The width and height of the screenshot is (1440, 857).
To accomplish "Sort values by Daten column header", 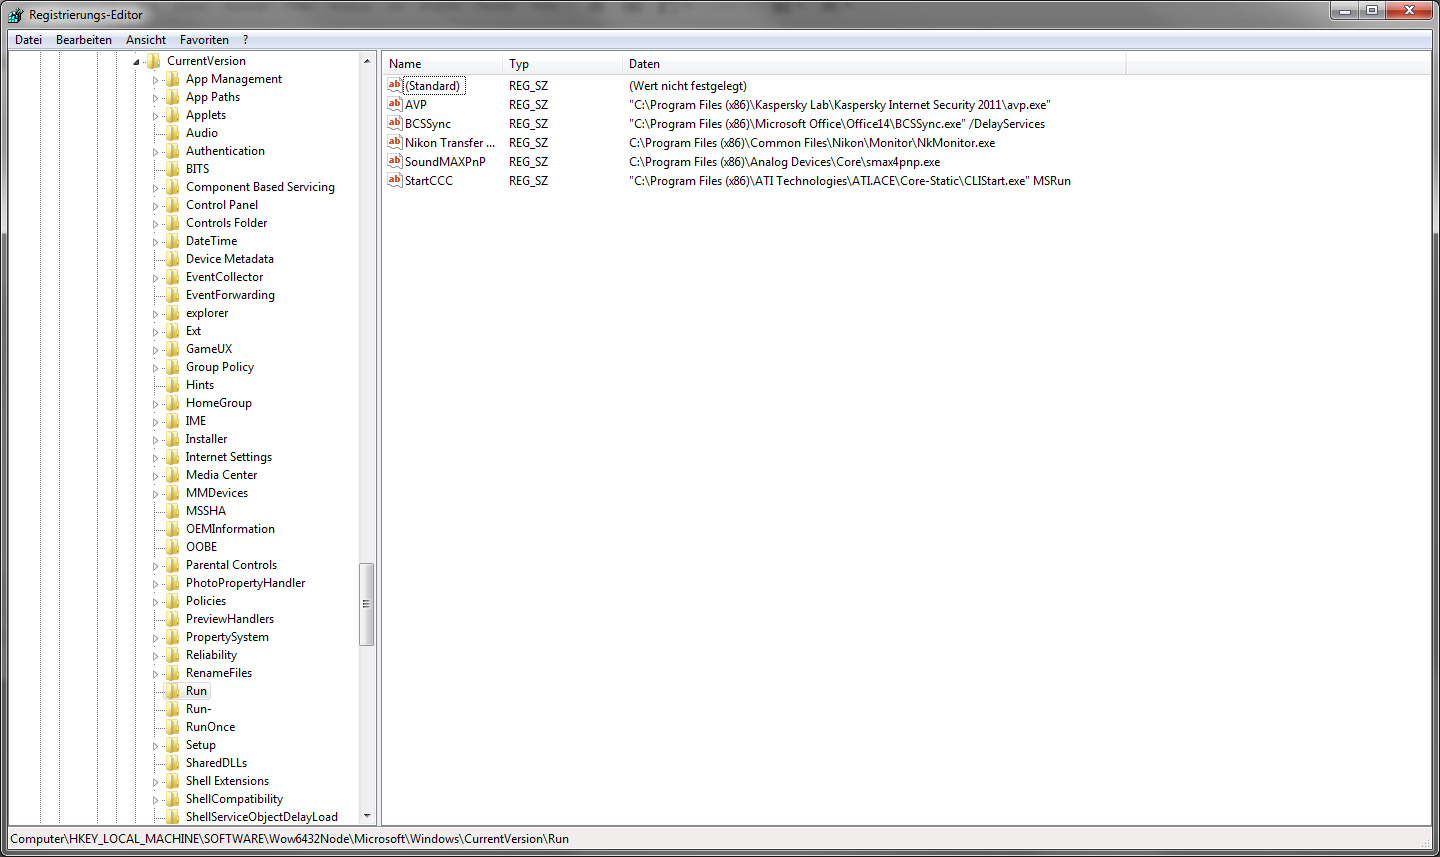I will tap(874, 64).
